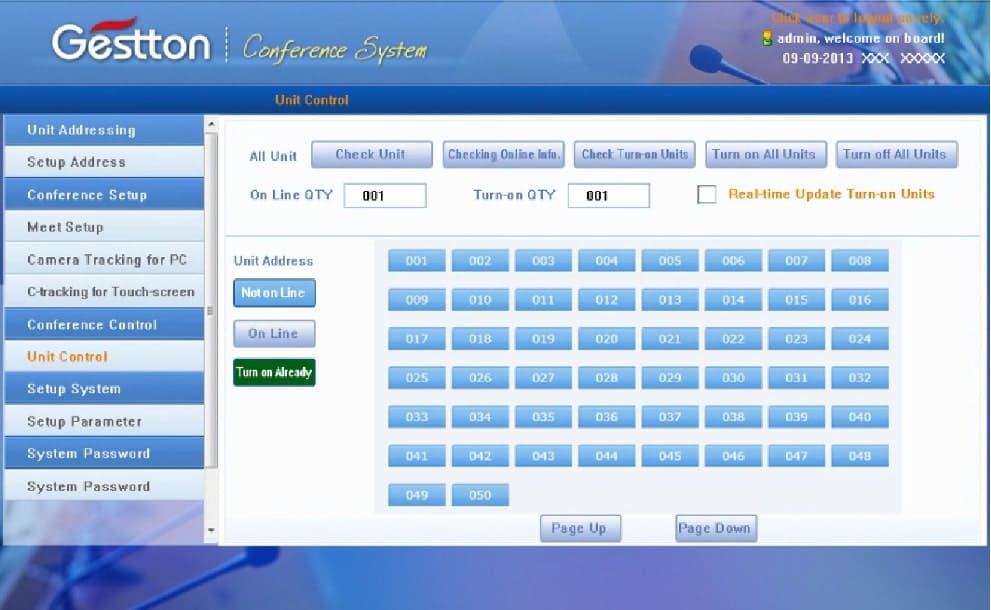Click Check Turn-on Units button
The height and width of the screenshot is (610, 991).
[x=635, y=154]
